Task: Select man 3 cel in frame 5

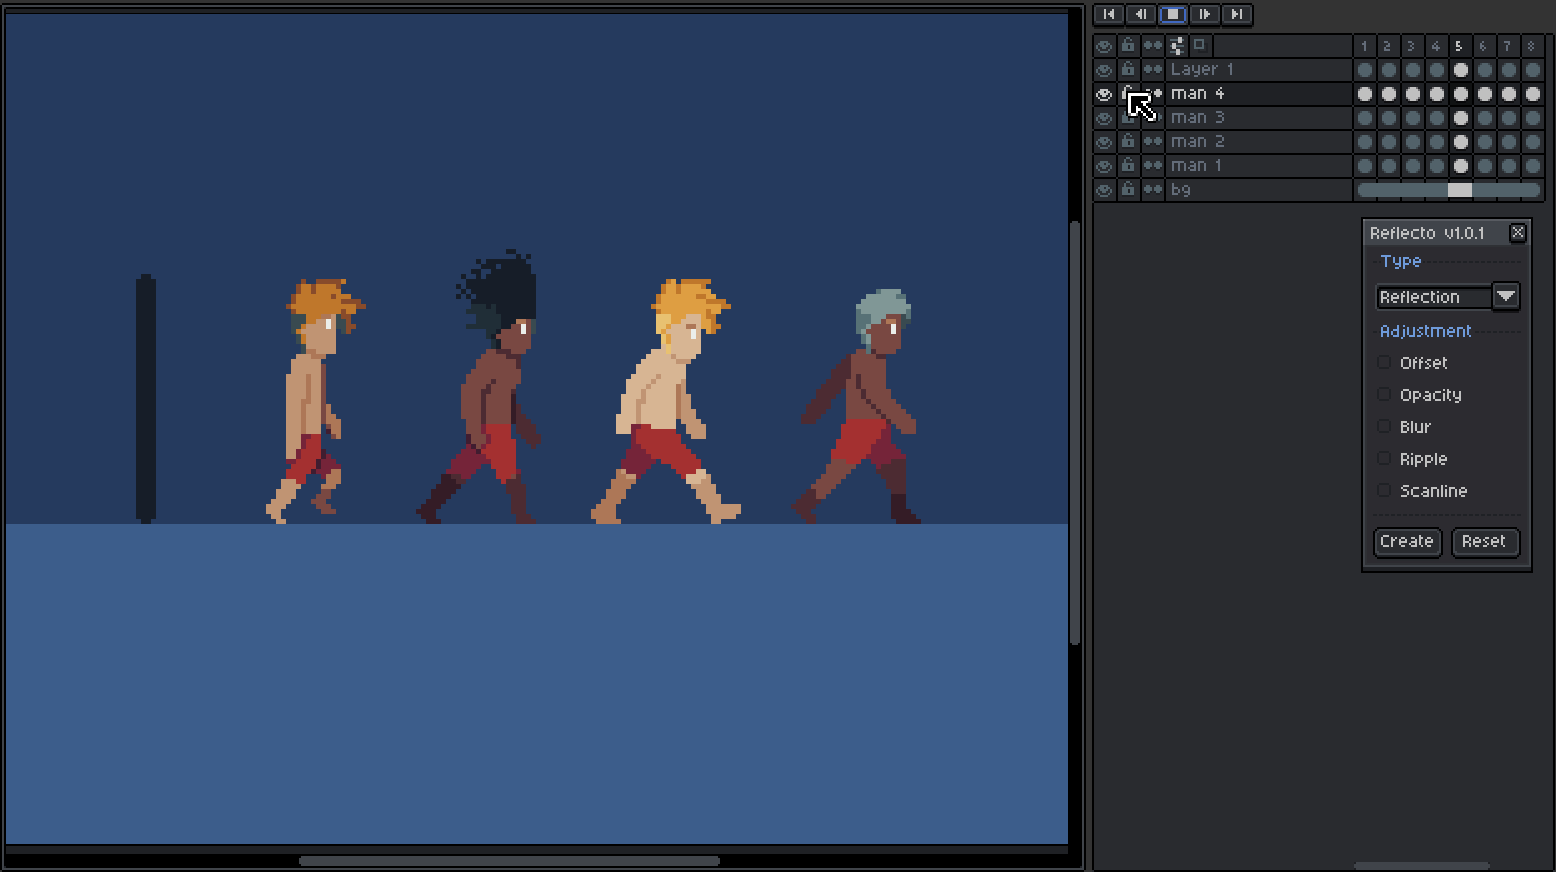Action: pyautogui.click(x=1461, y=118)
